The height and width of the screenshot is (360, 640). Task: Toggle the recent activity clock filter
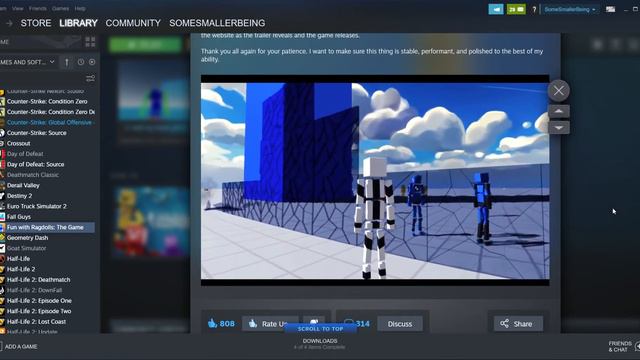coord(81,62)
